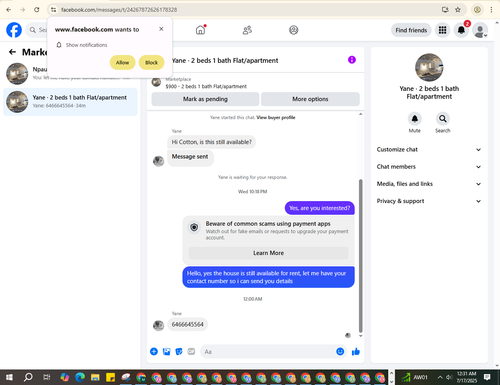The width and height of the screenshot is (500, 385).
Task: Click the $900 listing marketplace text
Action: click(x=206, y=86)
